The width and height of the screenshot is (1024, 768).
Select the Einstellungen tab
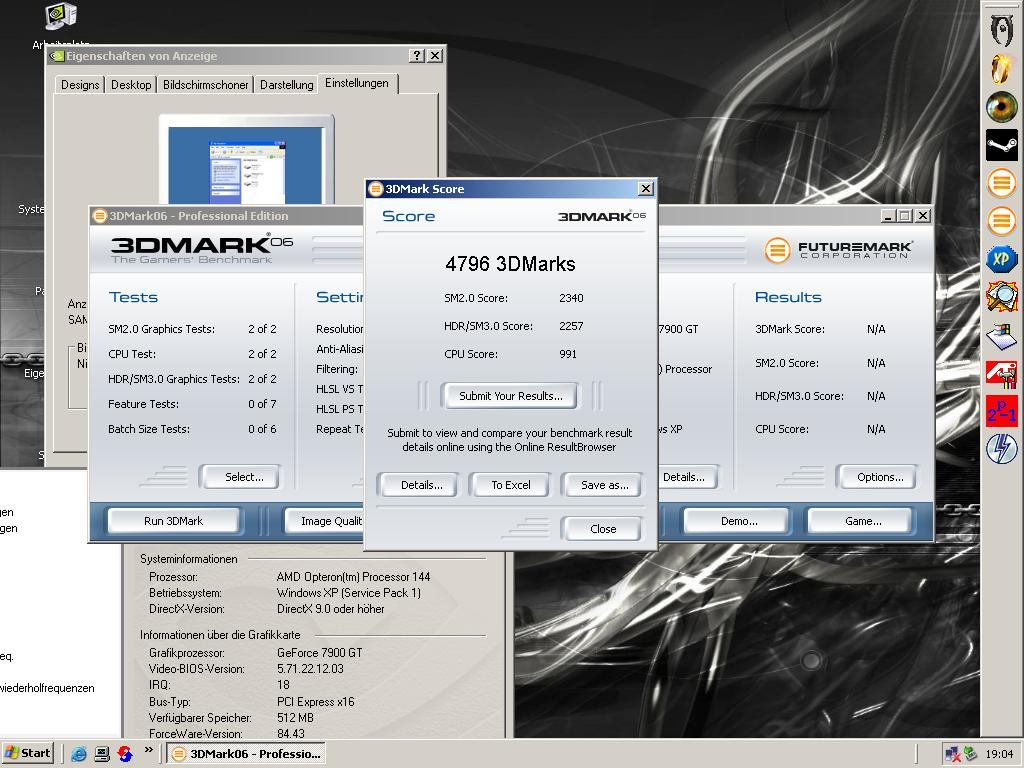pyautogui.click(x=357, y=83)
